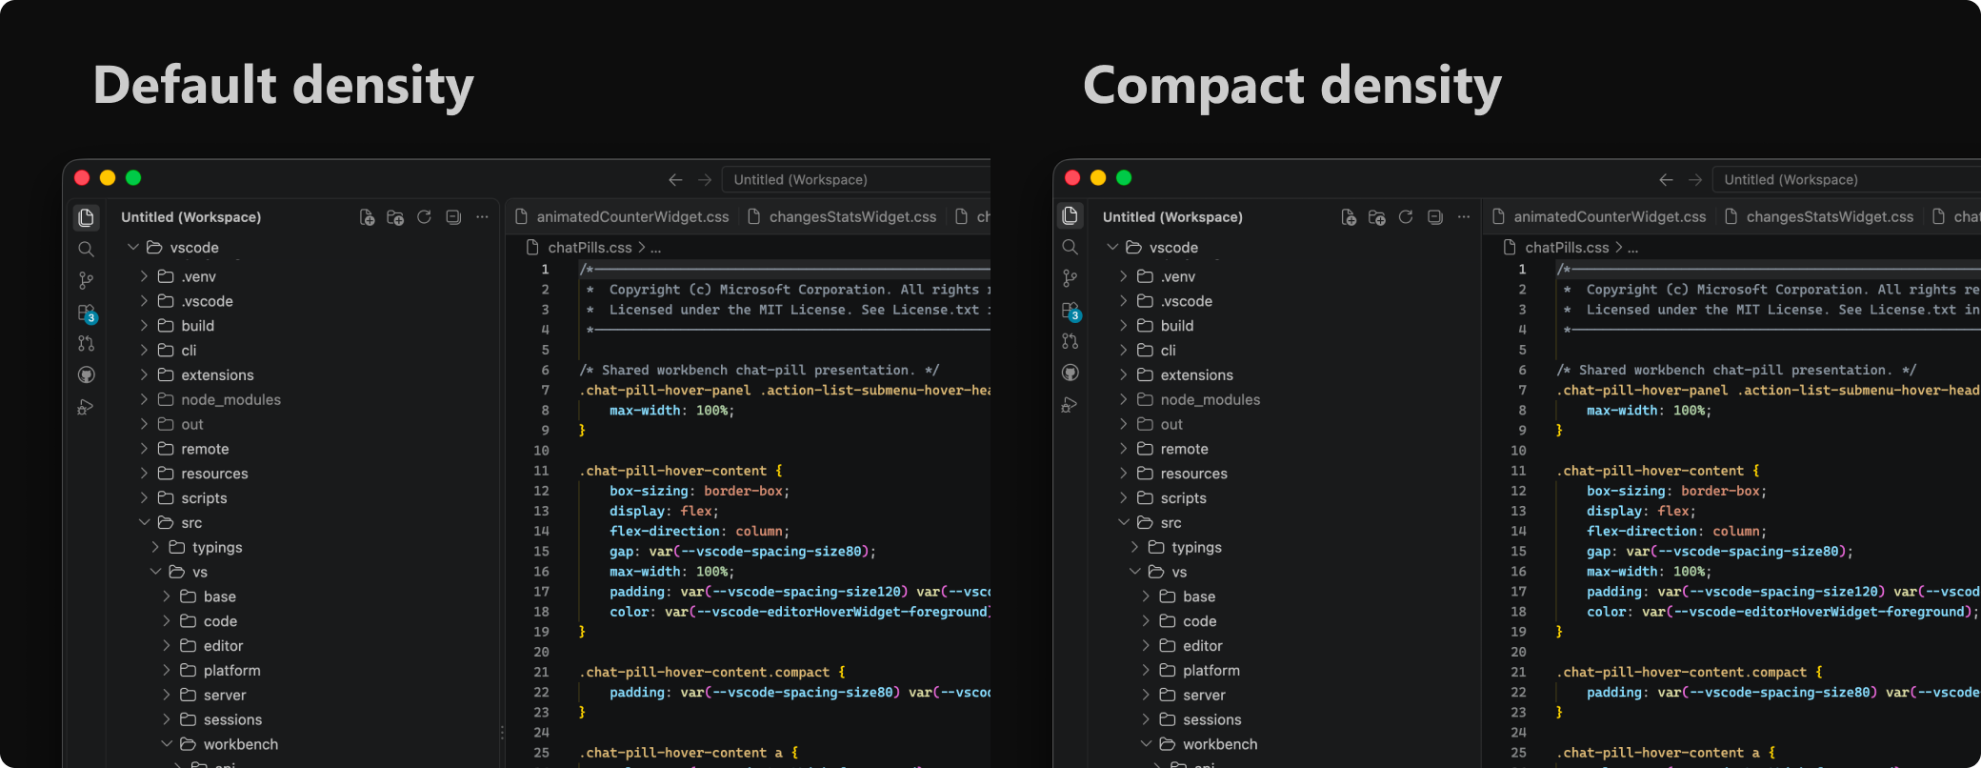Image resolution: width=1981 pixels, height=768 pixels.
Task: Click GitHub icon in Default density activity bar
Action: (x=86, y=375)
